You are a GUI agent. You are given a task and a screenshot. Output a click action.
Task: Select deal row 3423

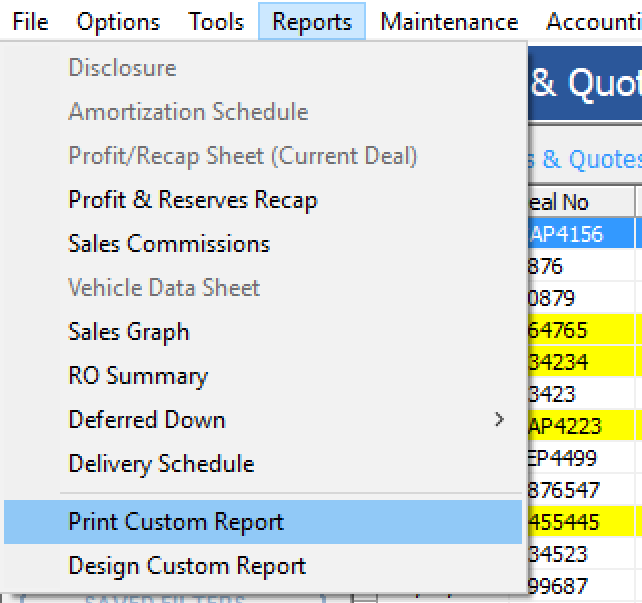point(585,394)
